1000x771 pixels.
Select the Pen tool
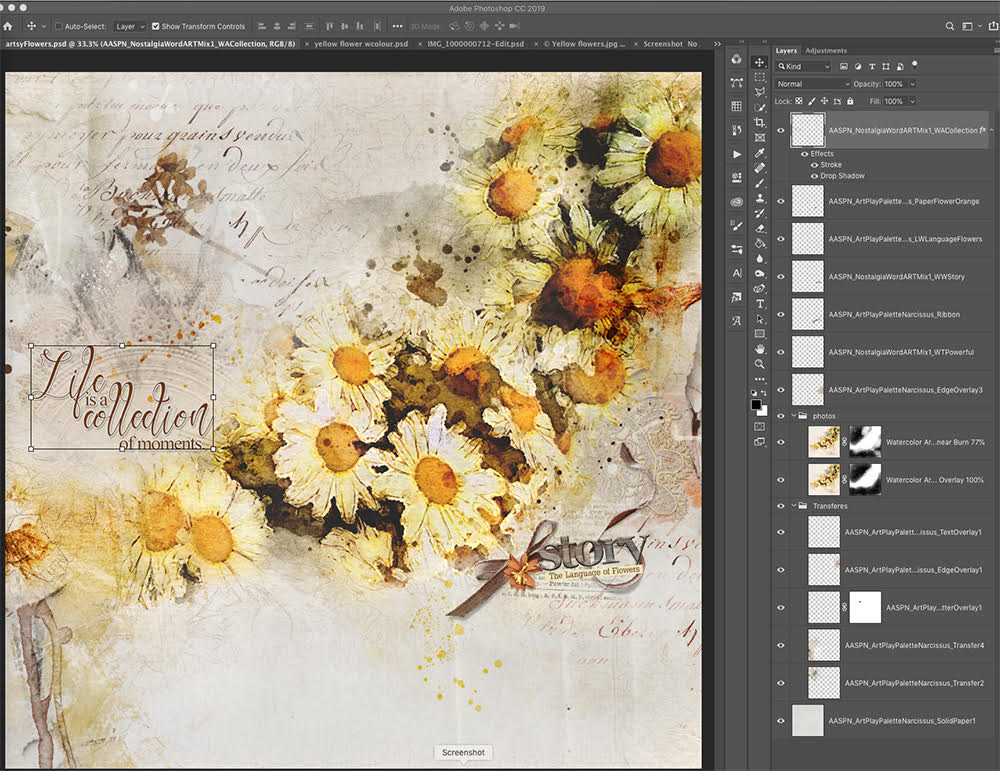coord(759,289)
